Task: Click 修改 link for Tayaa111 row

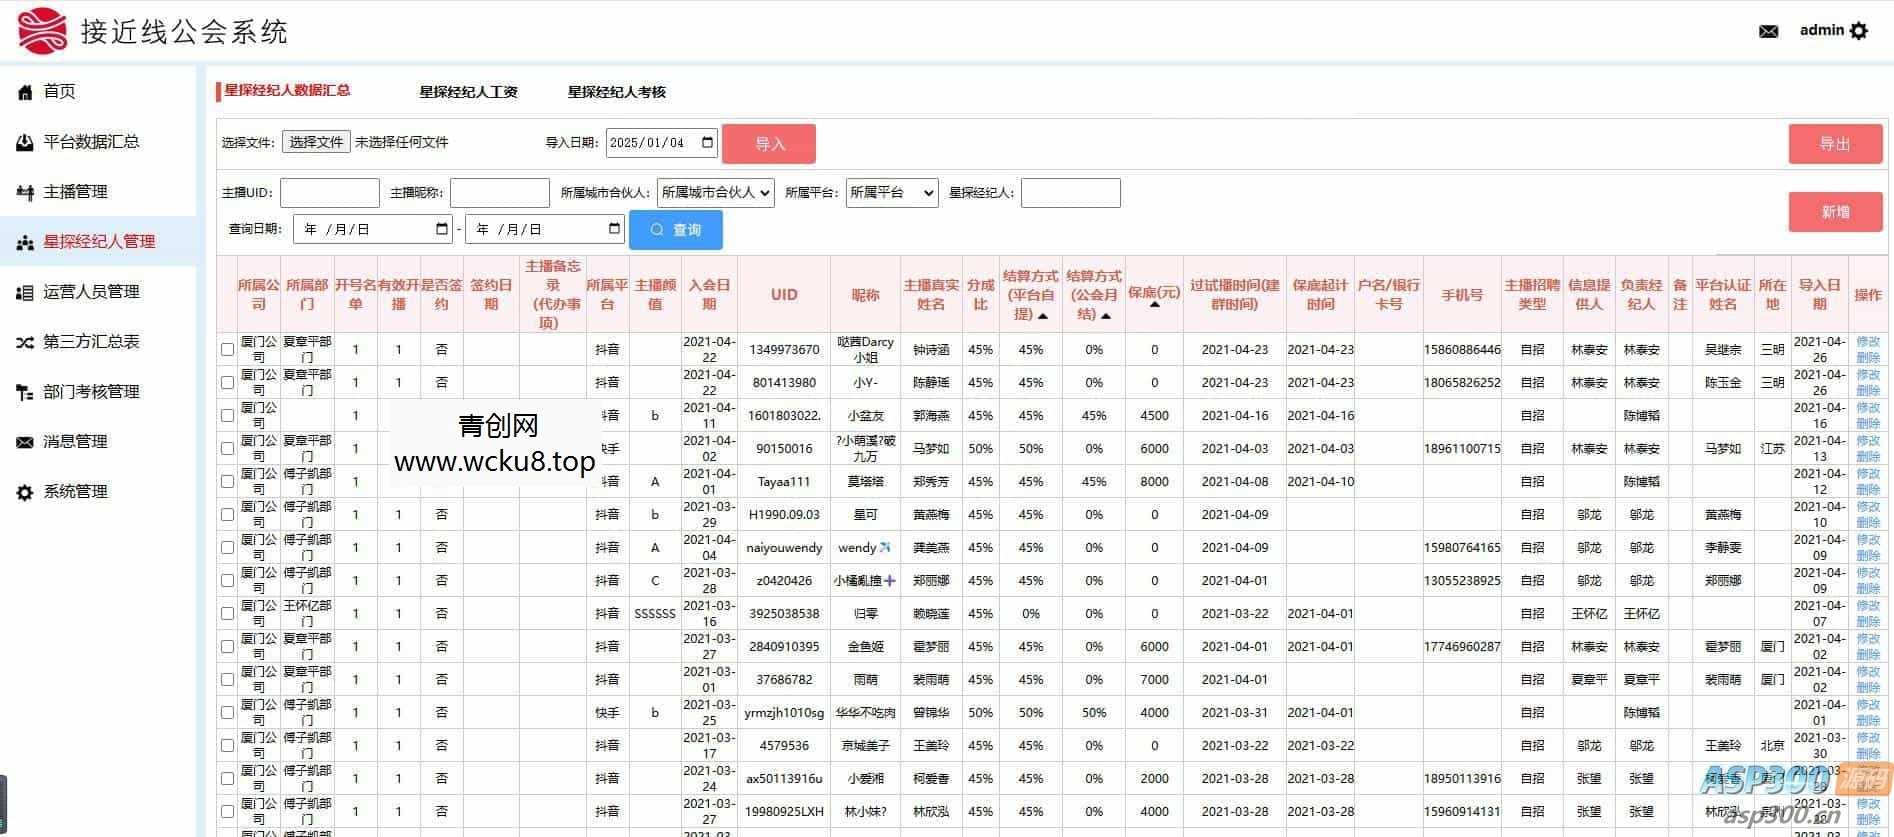Action: click(1867, 474)
